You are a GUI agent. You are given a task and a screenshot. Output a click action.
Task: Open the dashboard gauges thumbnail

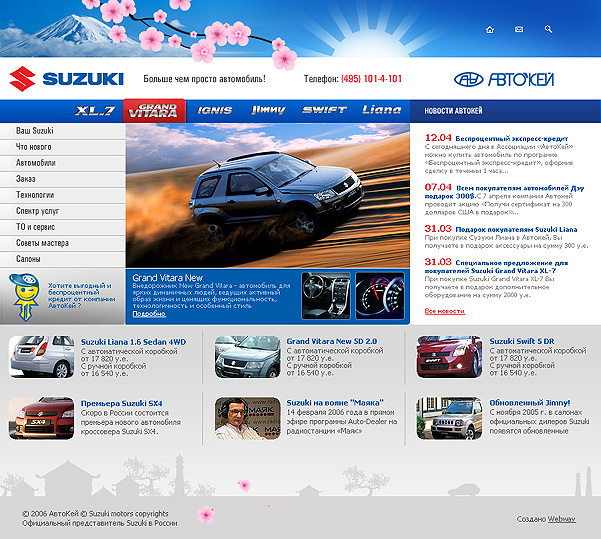point(380,296)
